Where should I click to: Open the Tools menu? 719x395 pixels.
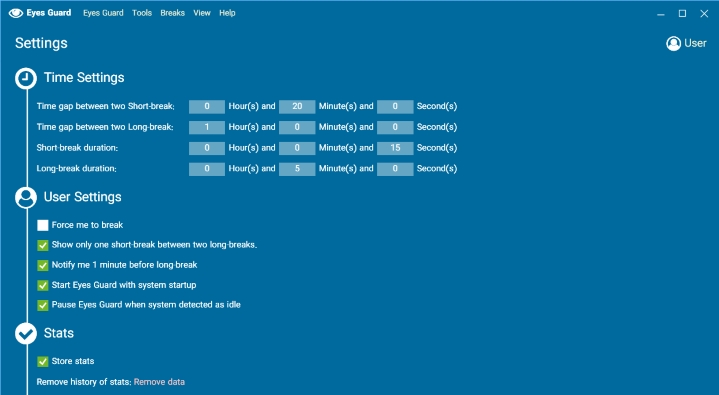pos(142,13)
